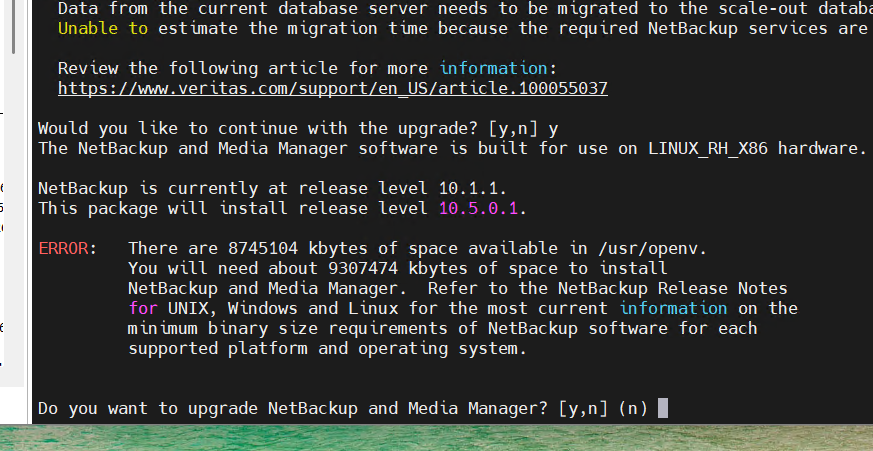Click the magenta 'for' word before UNIX

[x=143, y=308]
